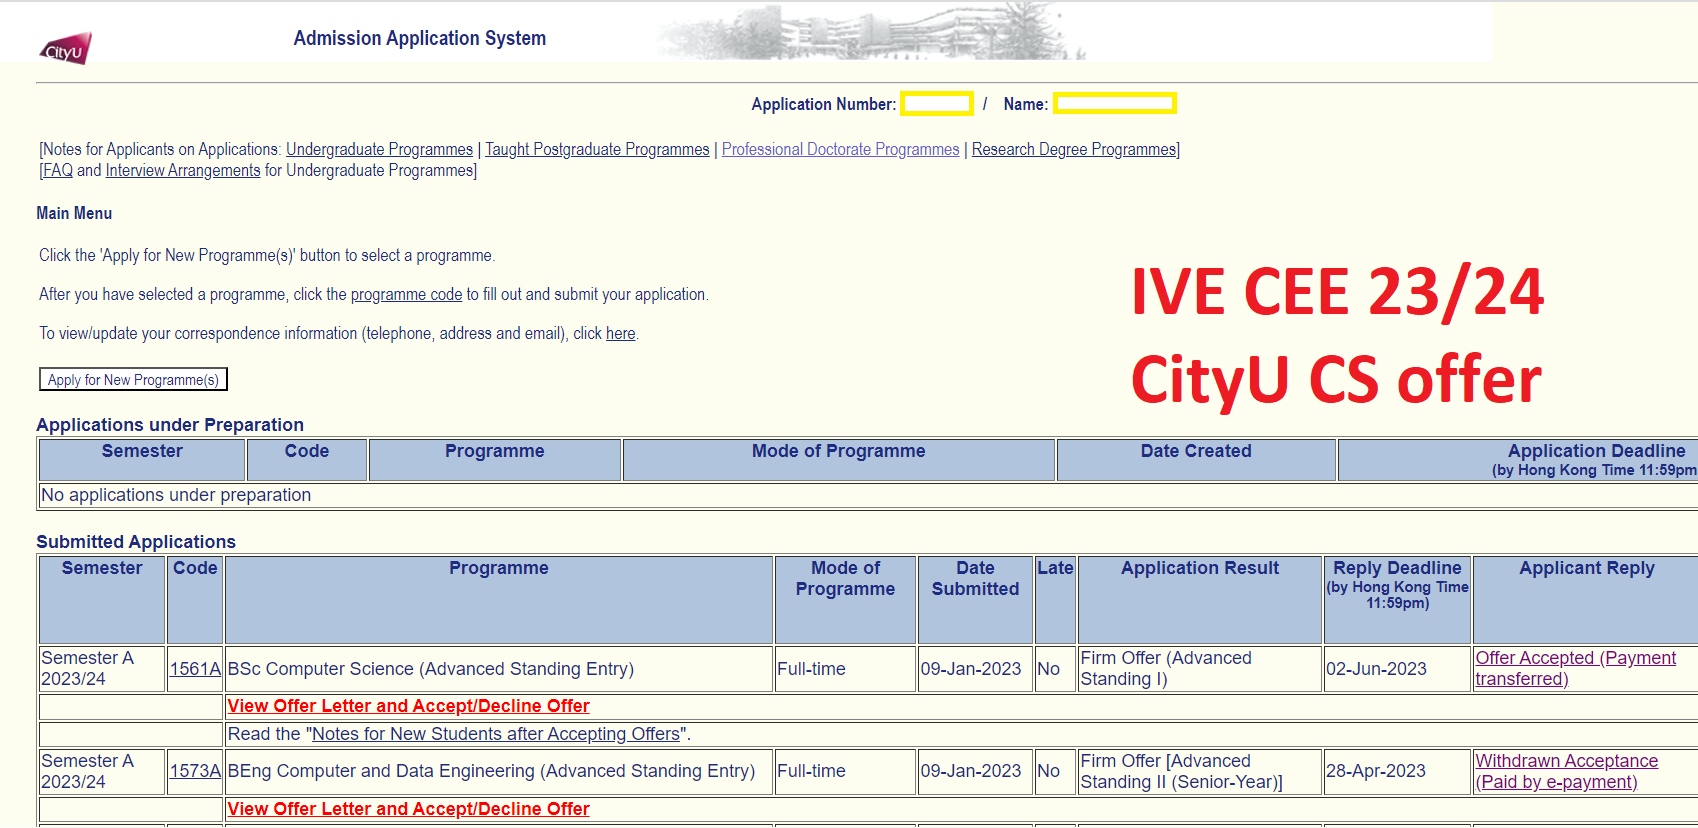
Task: Follow the 'programme code' link
Action: (x=406, y=294)
